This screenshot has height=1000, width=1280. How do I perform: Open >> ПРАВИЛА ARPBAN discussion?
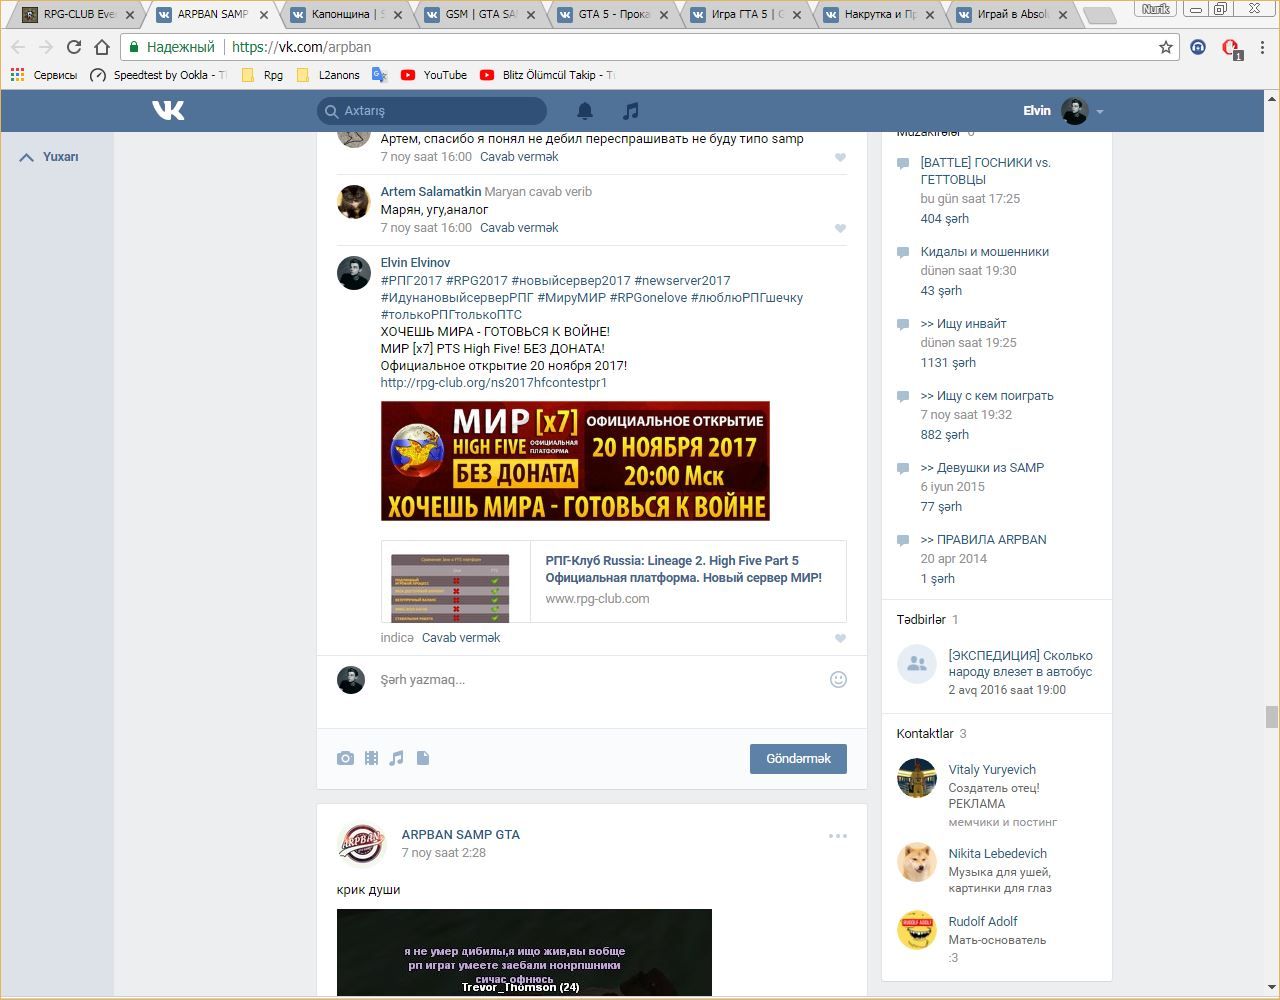click(x=983, y=540)
